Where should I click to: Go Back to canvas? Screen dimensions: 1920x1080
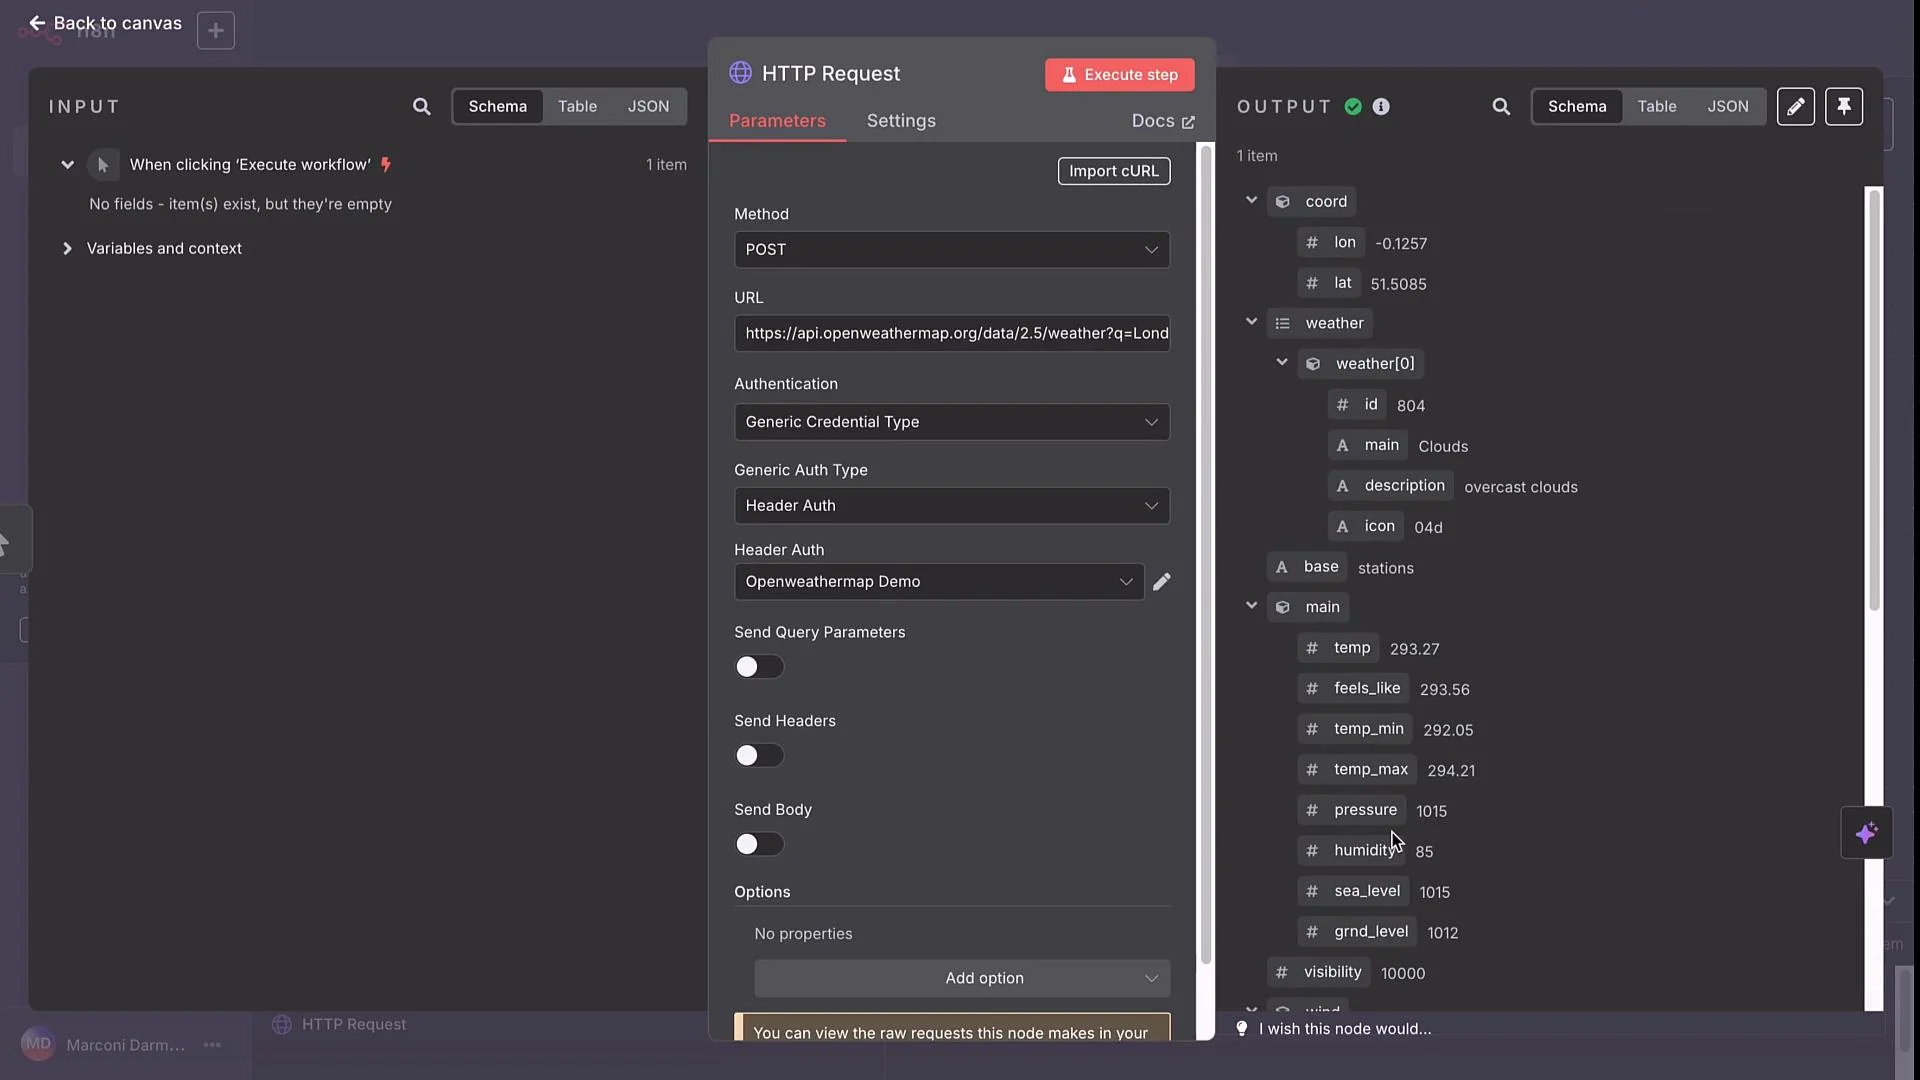[106, 23]
